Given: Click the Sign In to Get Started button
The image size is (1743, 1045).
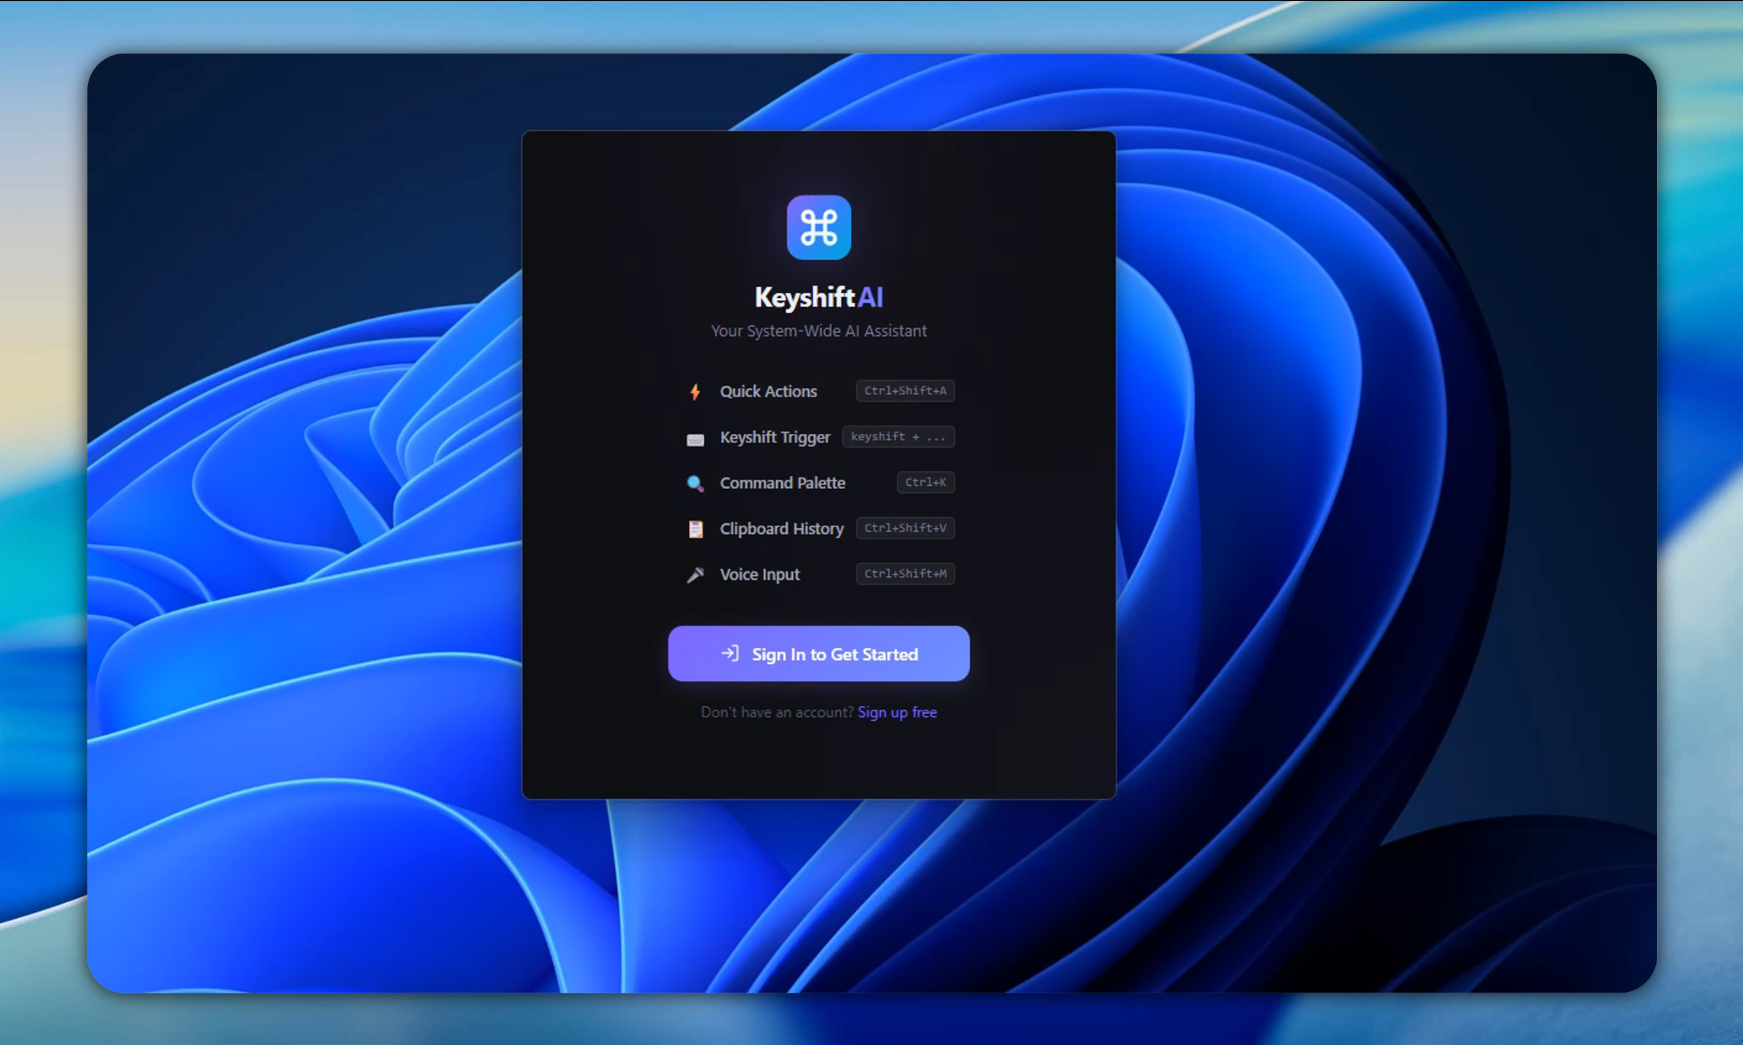Looking at the screenshot, I should click(818, 654).
